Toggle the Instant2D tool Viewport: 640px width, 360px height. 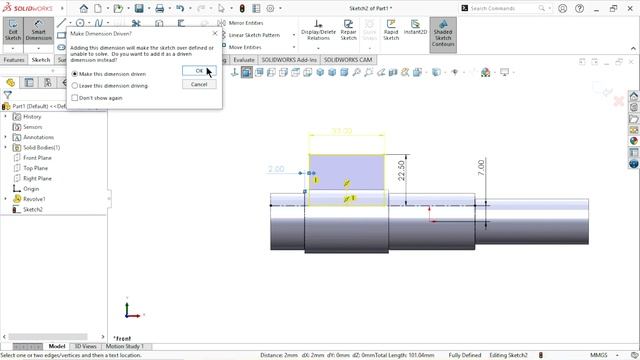(415, 27)
